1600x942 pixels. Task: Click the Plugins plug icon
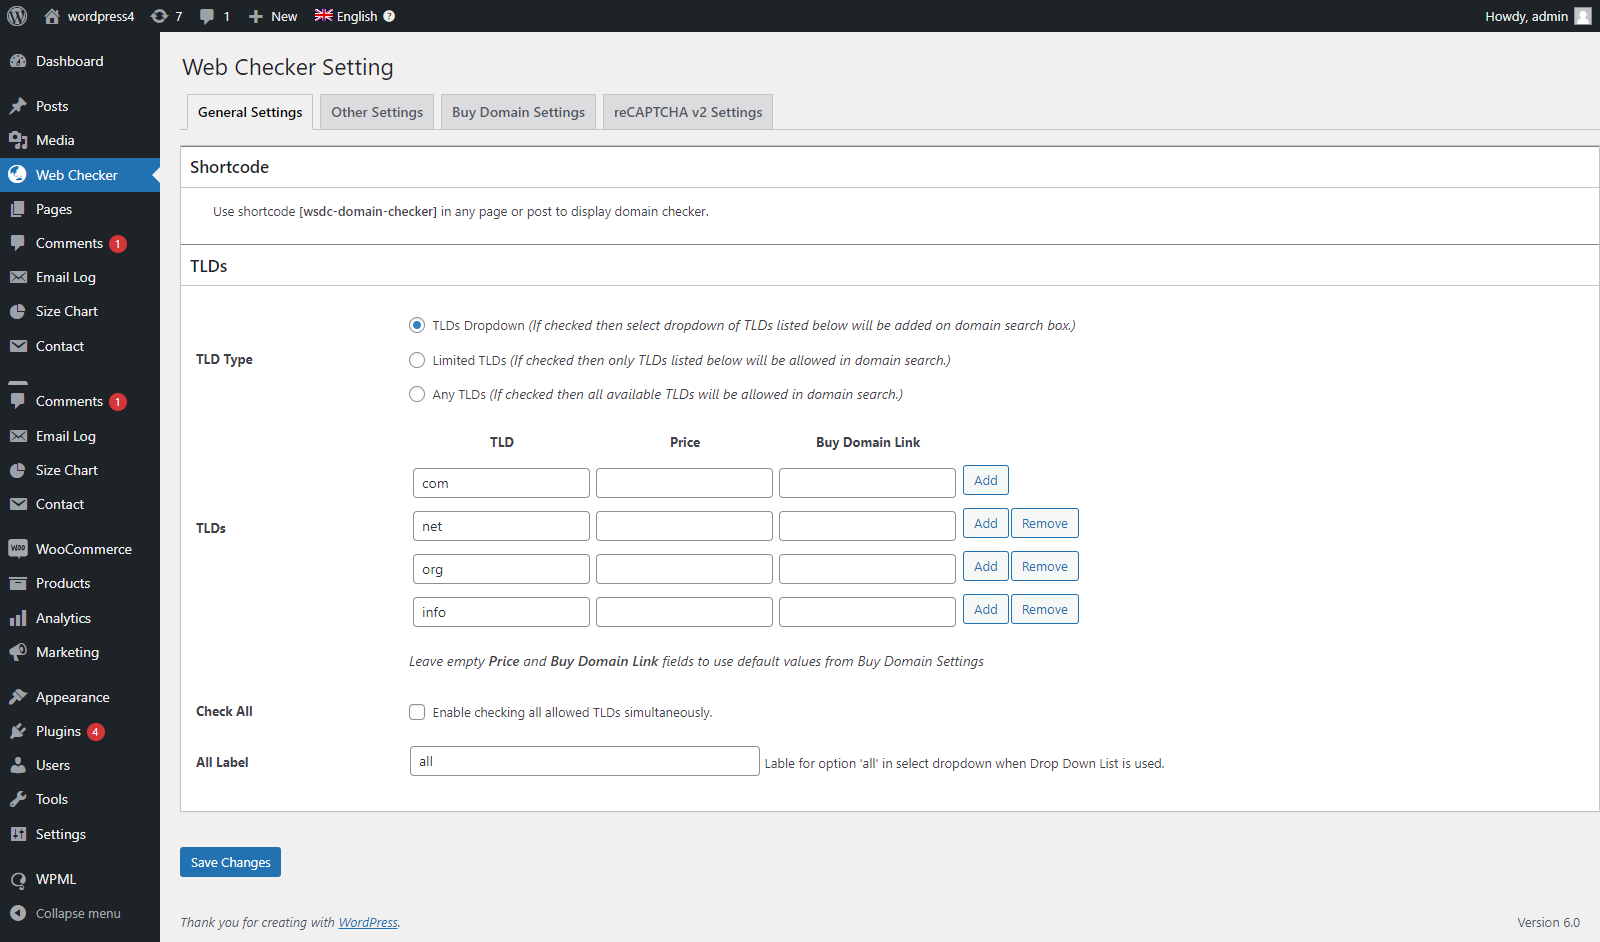18,731
